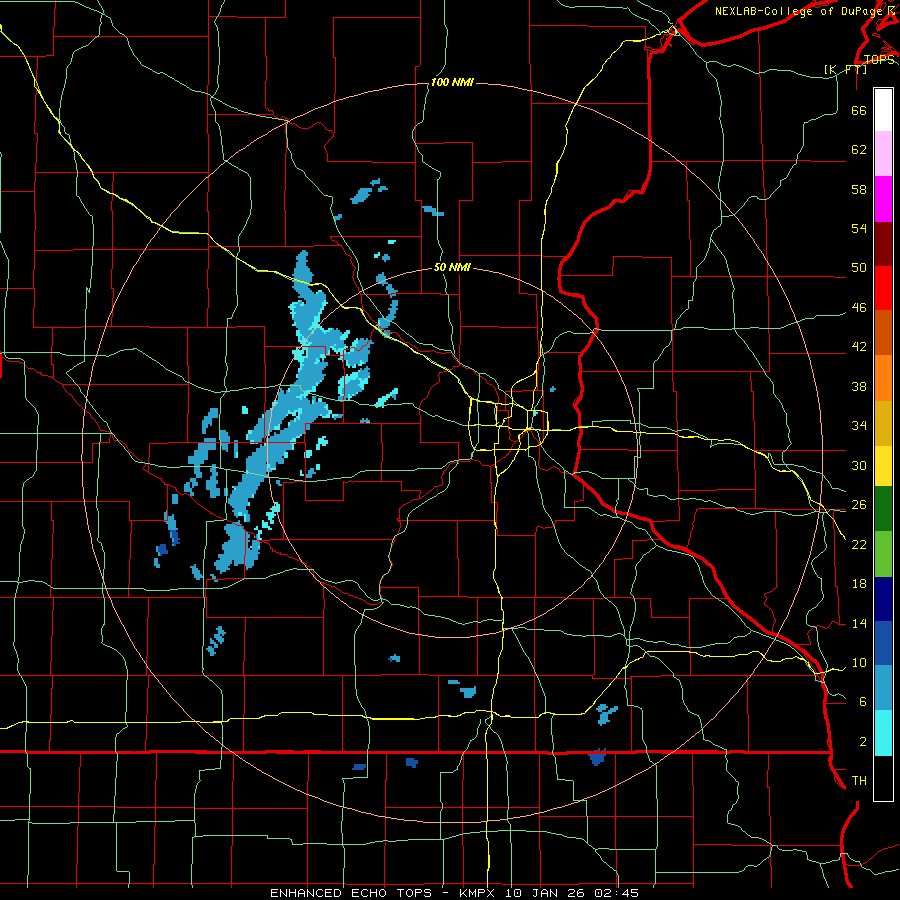This screenshot has width=900, height=900.
Task: Click the black TH legend swatch
Action: point(883,778)
